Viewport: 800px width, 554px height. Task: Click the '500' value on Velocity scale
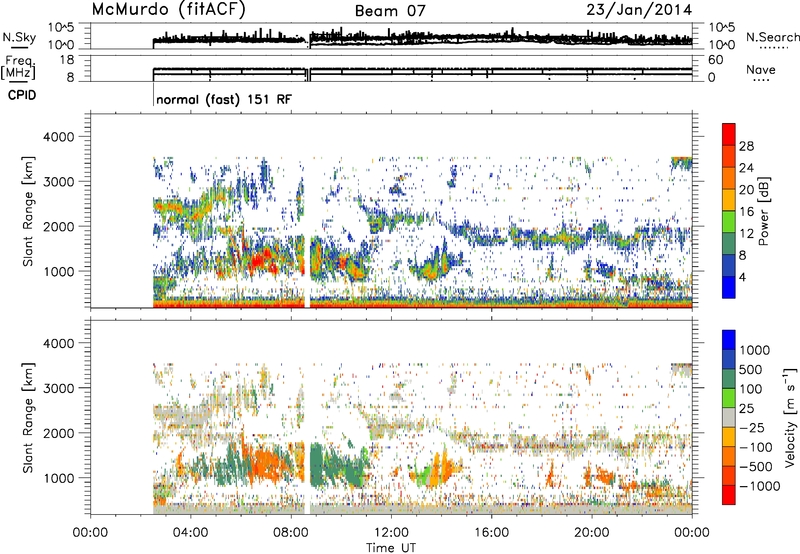751,370
